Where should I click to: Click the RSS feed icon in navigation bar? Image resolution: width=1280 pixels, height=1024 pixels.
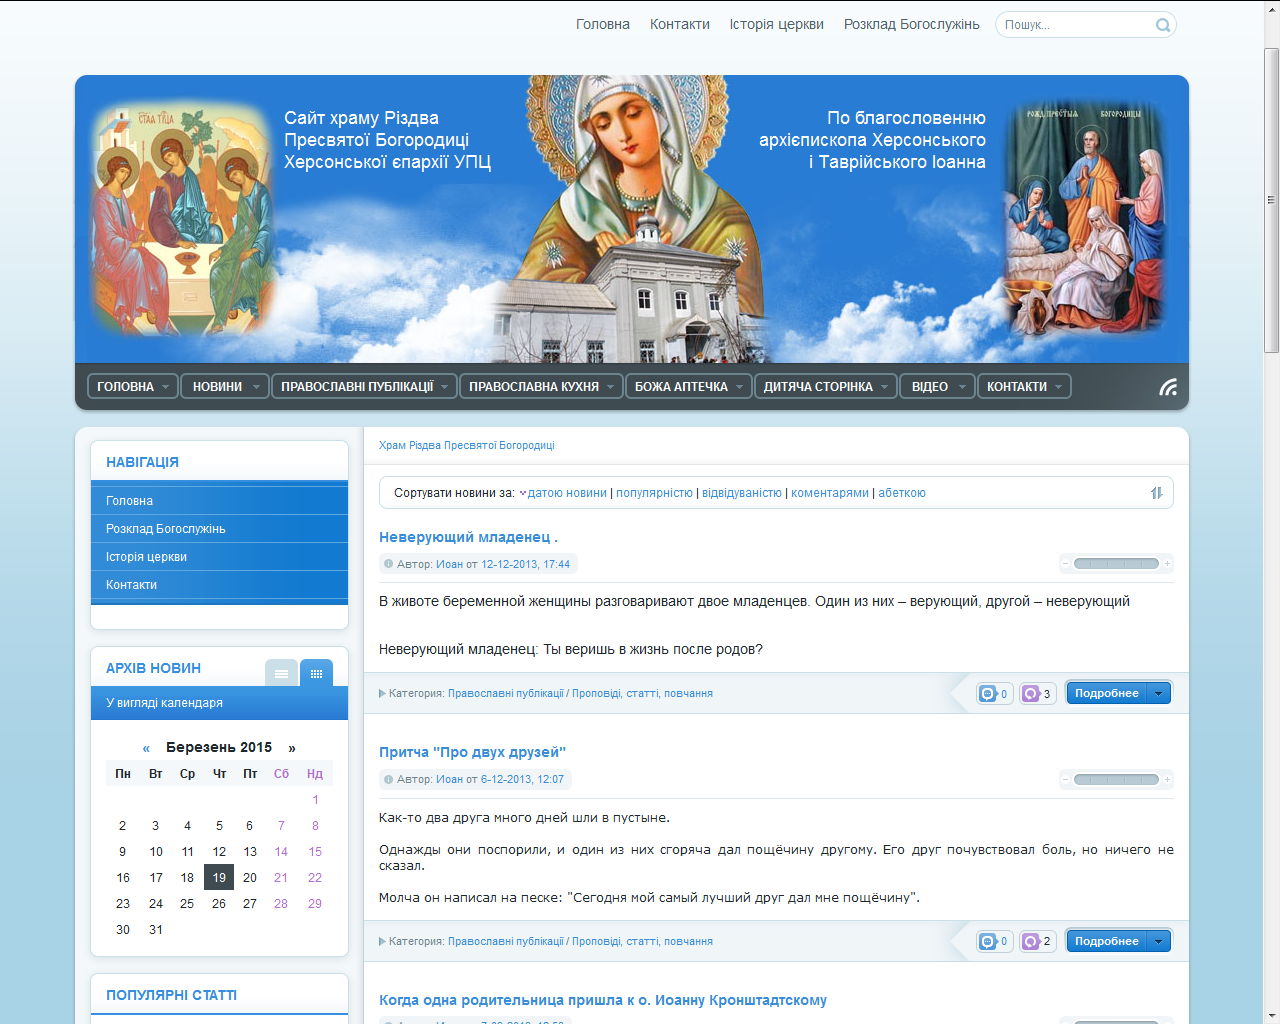(x=1167, y=387)
